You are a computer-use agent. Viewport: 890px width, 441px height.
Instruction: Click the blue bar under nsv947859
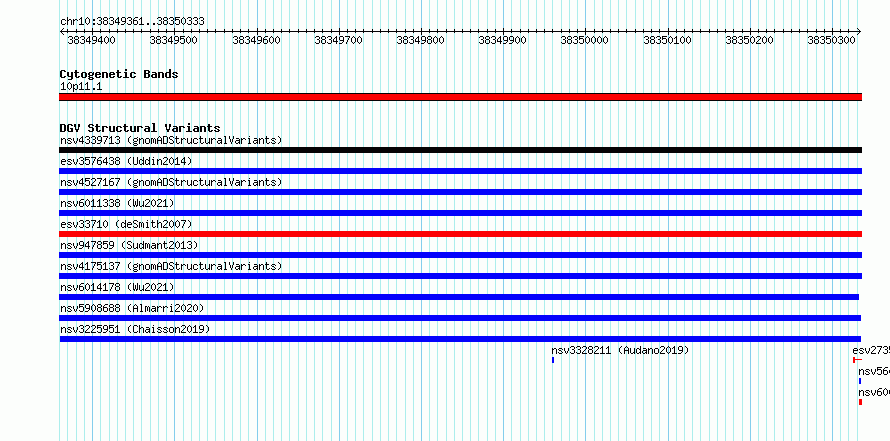click(x=460, y=255)
